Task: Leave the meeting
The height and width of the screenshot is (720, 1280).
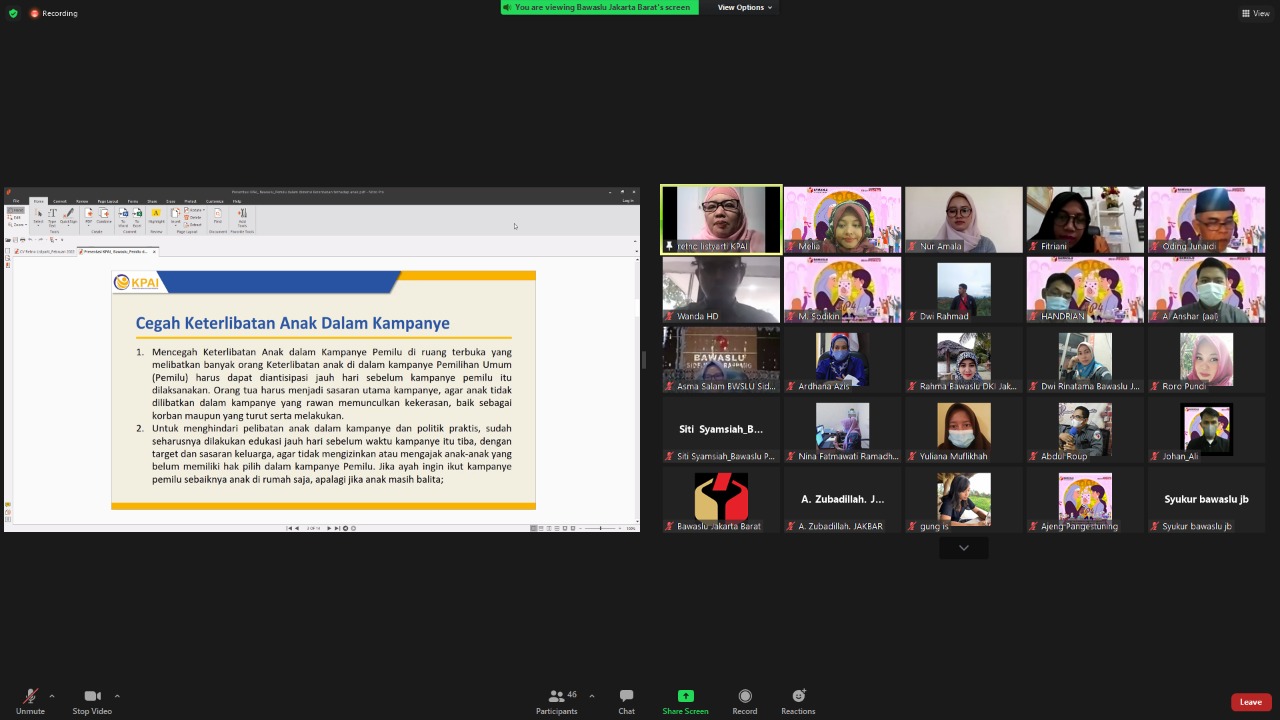Action: click(x=1251, y=702)
